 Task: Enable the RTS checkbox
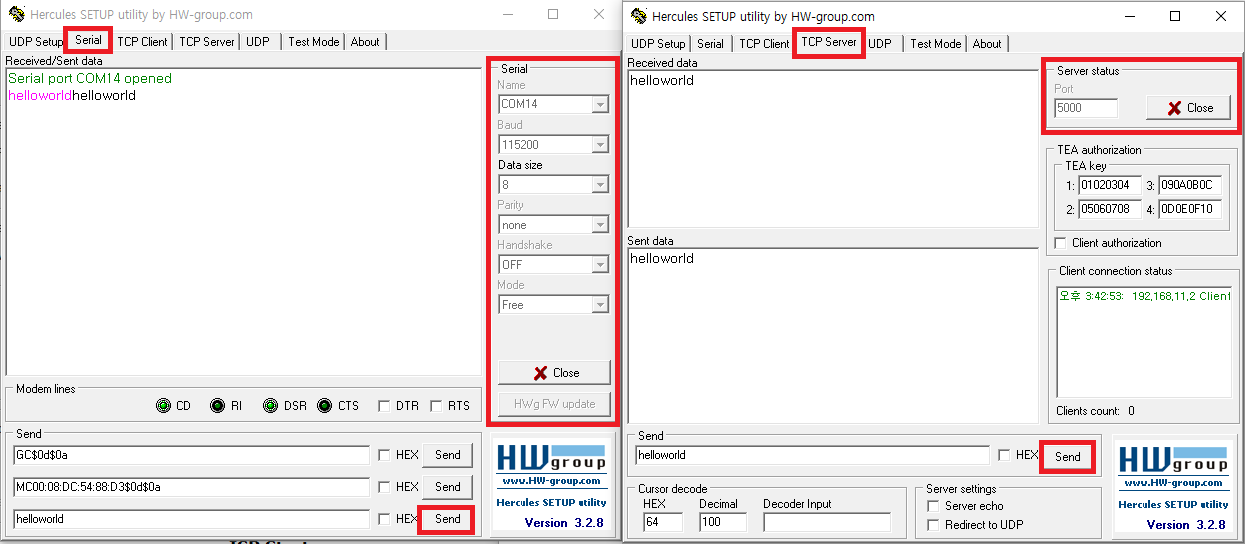436,406
